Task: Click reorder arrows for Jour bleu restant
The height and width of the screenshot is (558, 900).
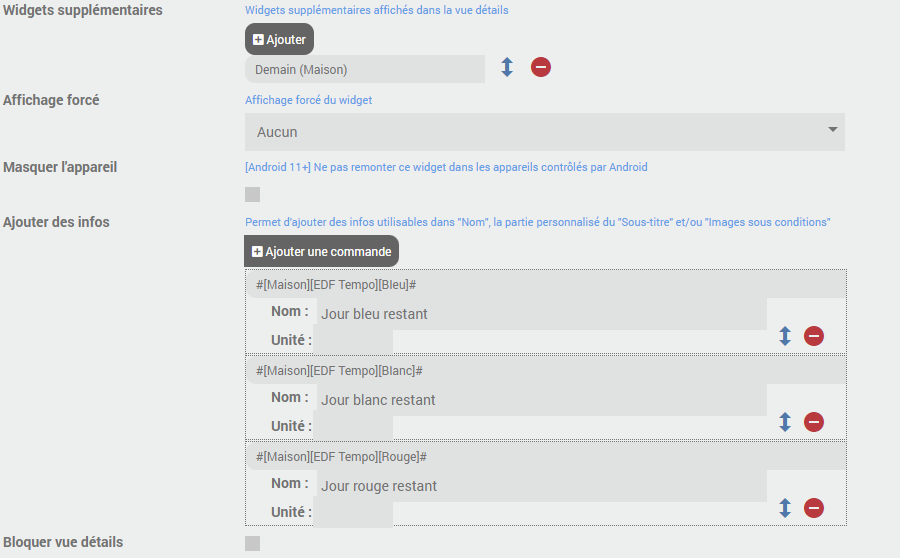Action: pos(785,336)
